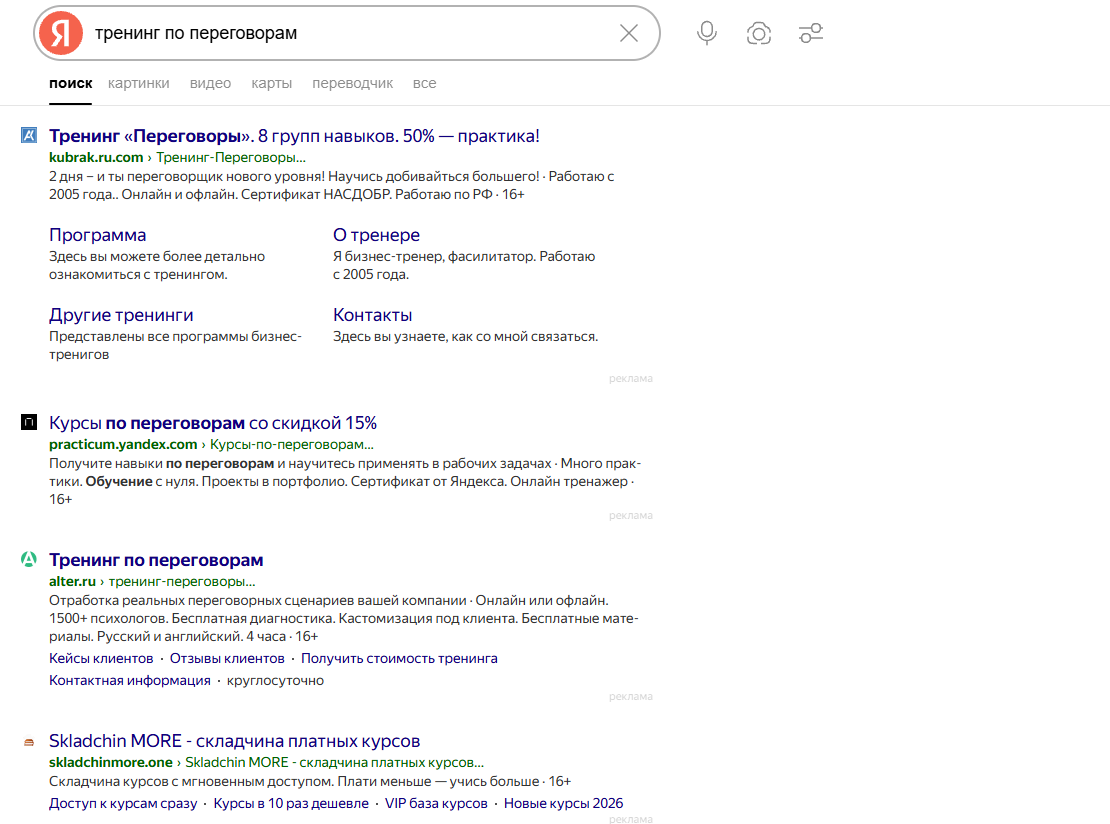Screen dimensions: 1110x824
Task: Open Доступ к курсам сразу link
Action: point(123,803)
